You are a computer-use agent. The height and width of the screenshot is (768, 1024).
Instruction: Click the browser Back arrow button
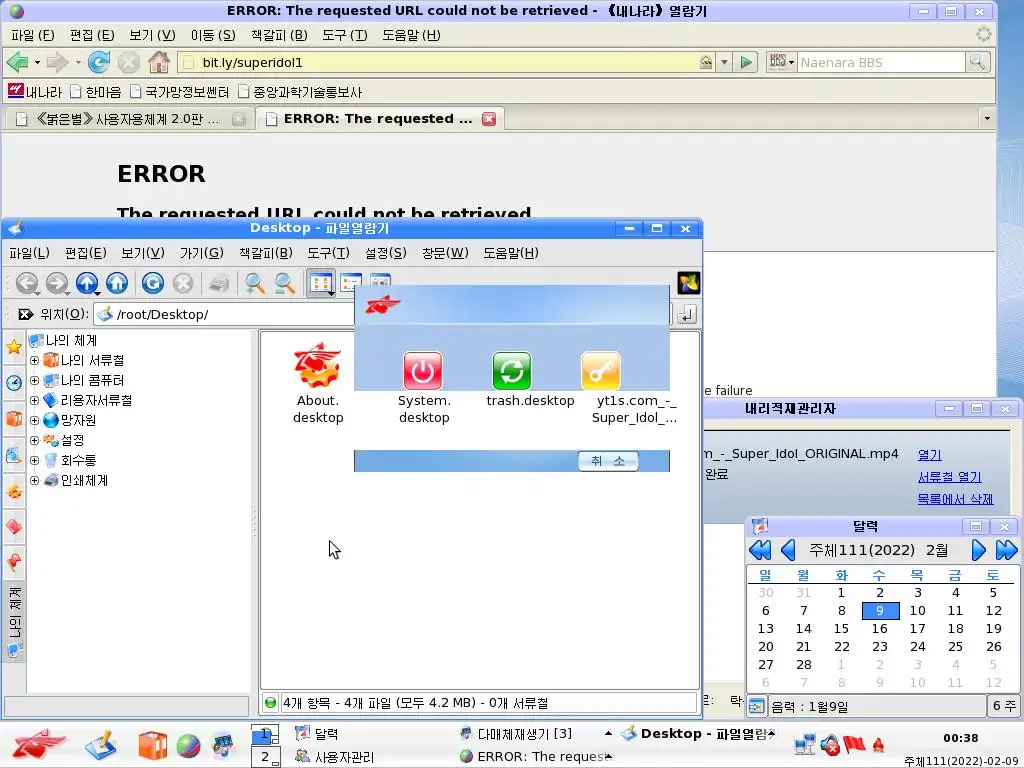18,63
